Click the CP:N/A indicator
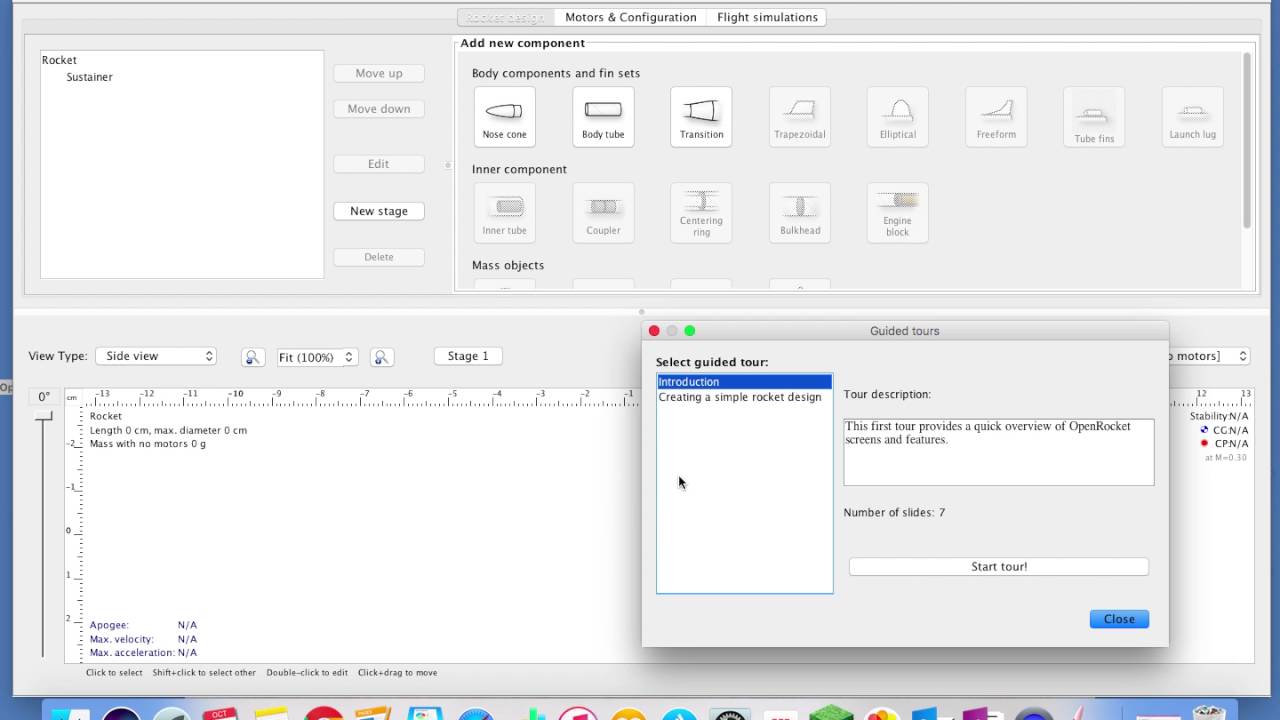 [x=1225, y=444]
